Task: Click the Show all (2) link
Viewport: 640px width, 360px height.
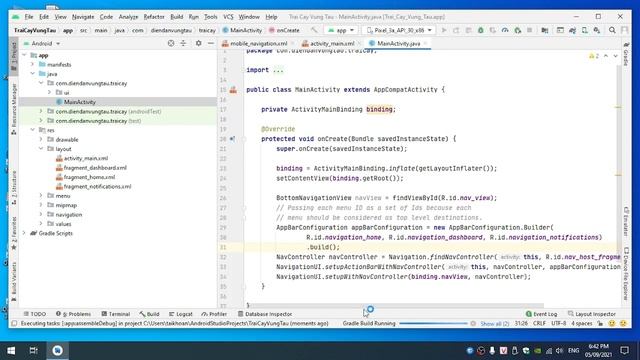Action: pyautogui.click(x=495, y=324)
